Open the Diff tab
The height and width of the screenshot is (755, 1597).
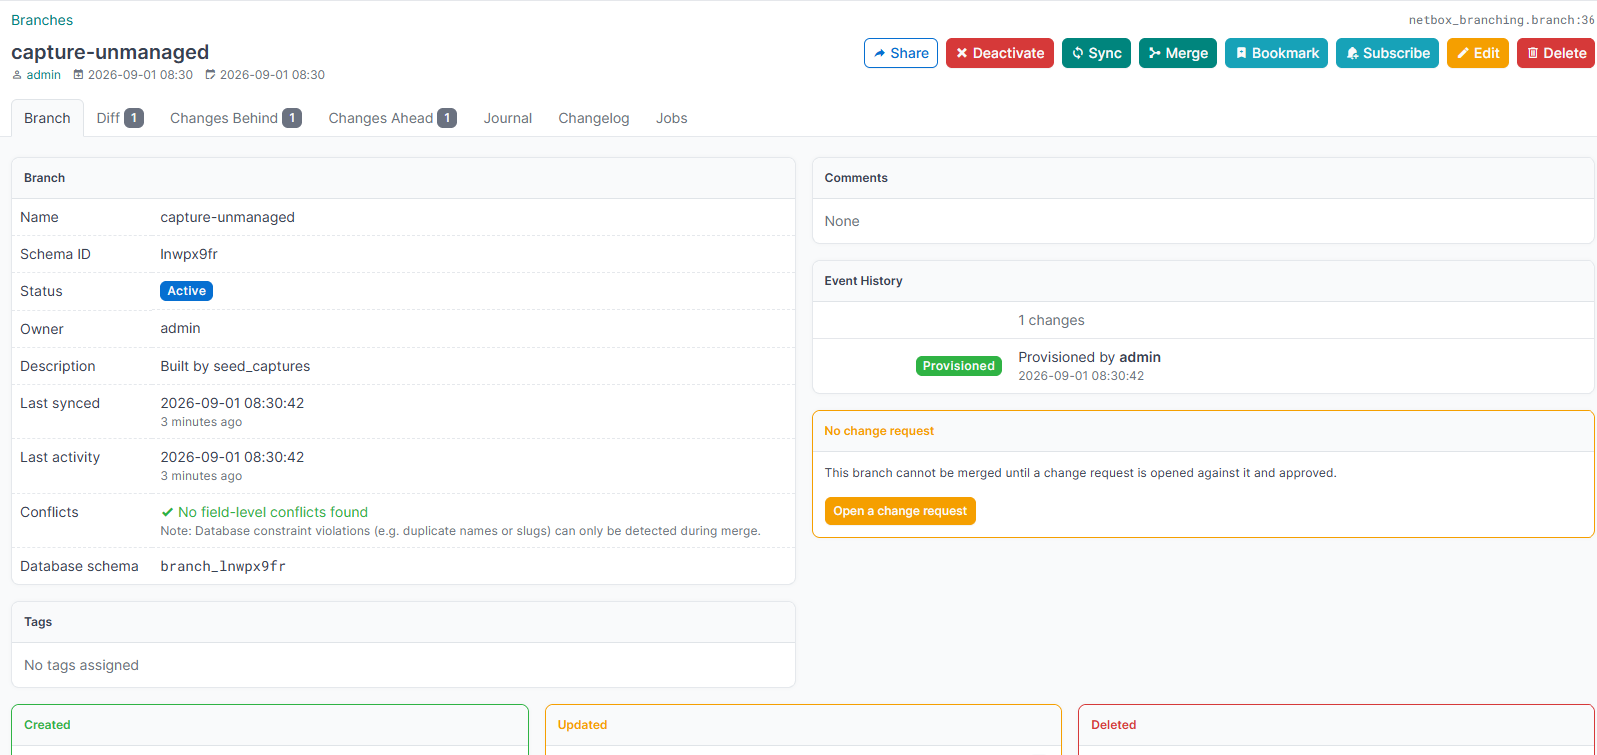click(120, 118)
